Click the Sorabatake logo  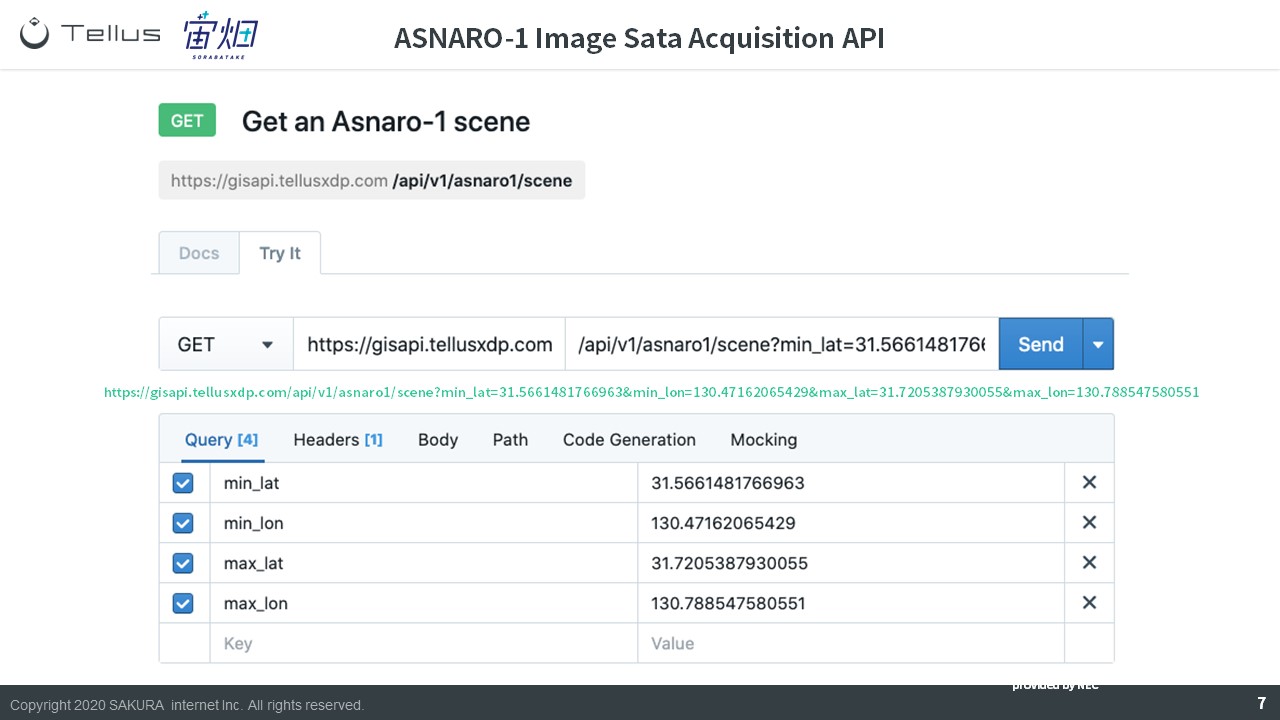221,35
